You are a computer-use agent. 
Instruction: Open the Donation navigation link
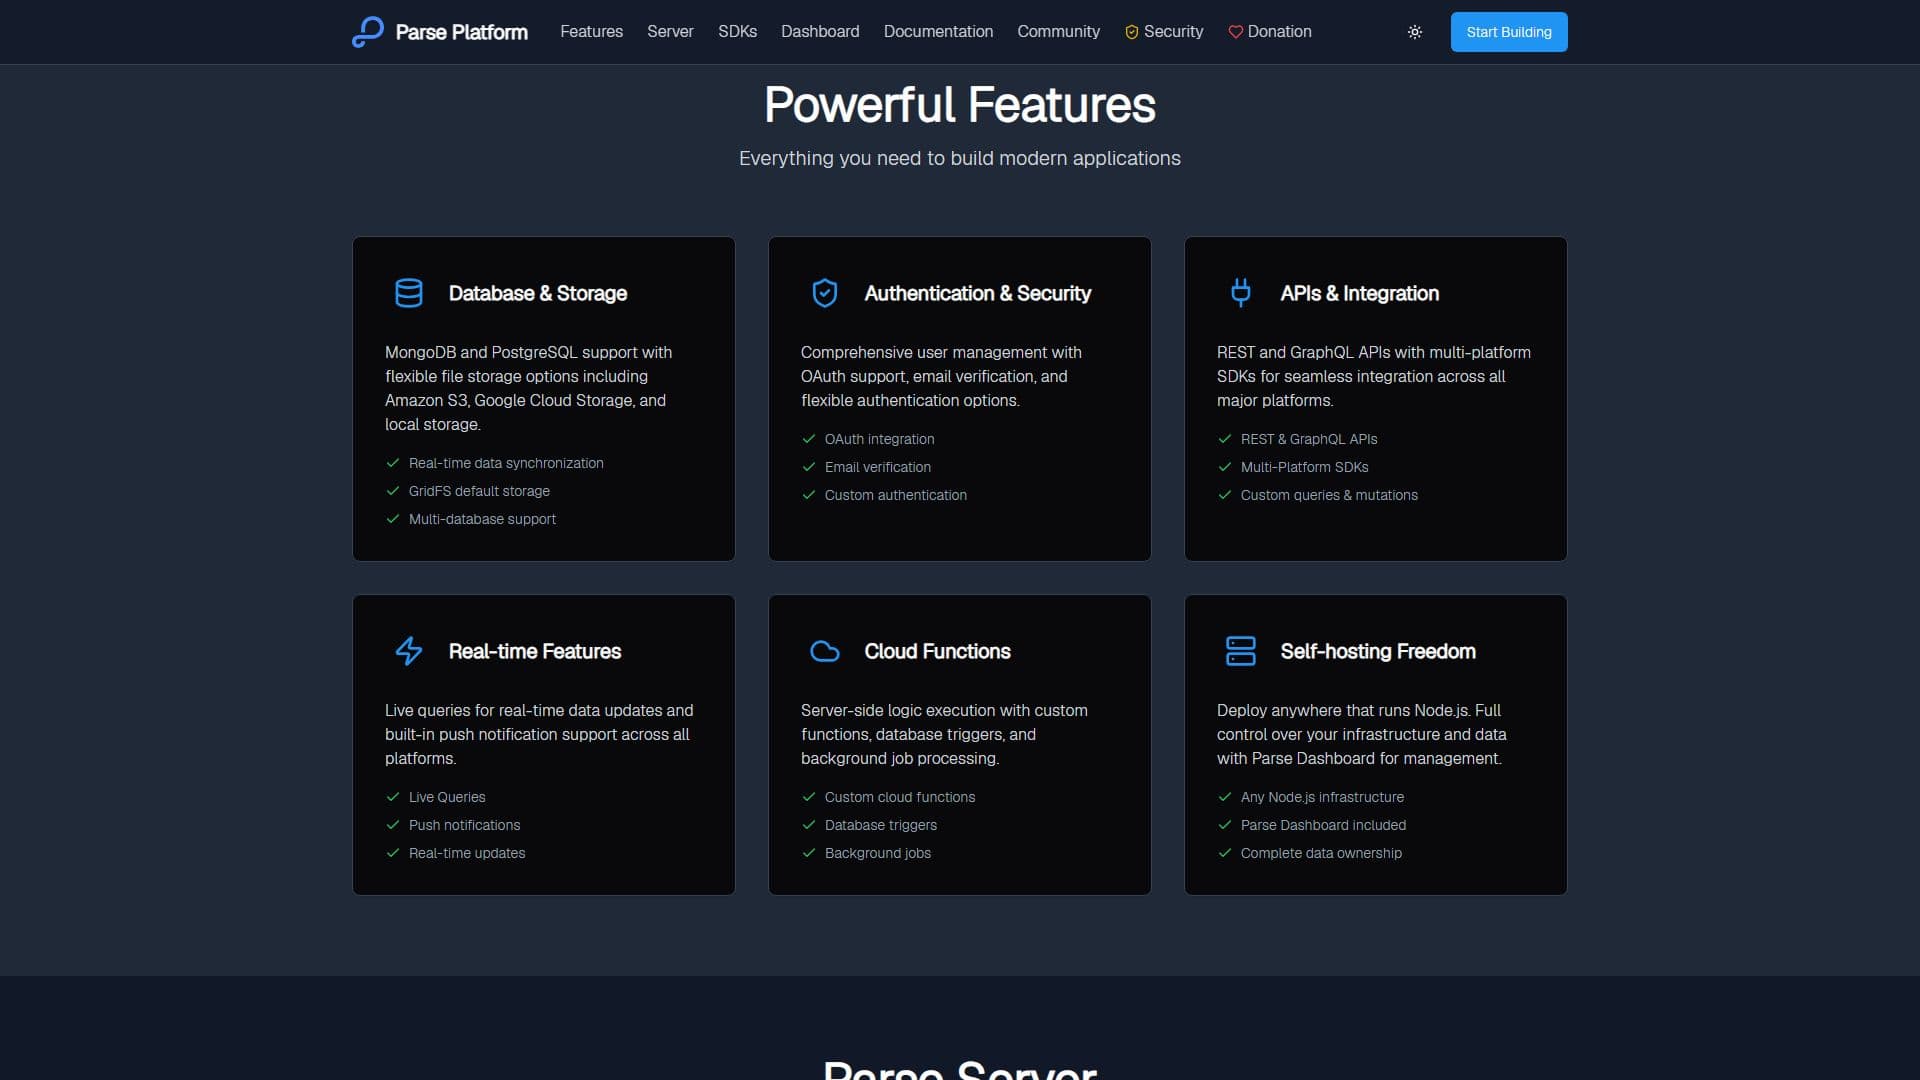(1270, 32)
